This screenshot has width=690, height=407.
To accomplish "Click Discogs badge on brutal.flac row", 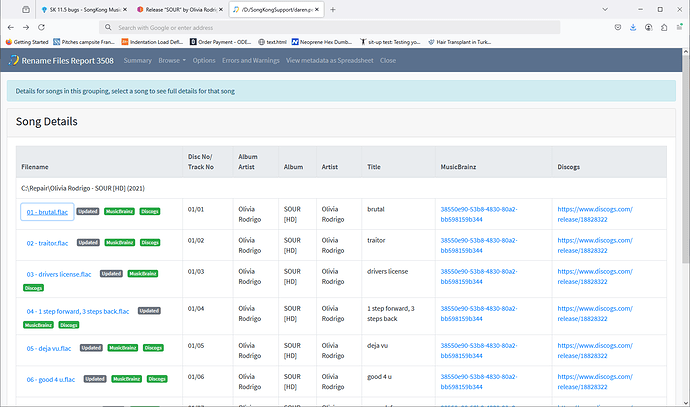I will (x=150, y=211).
